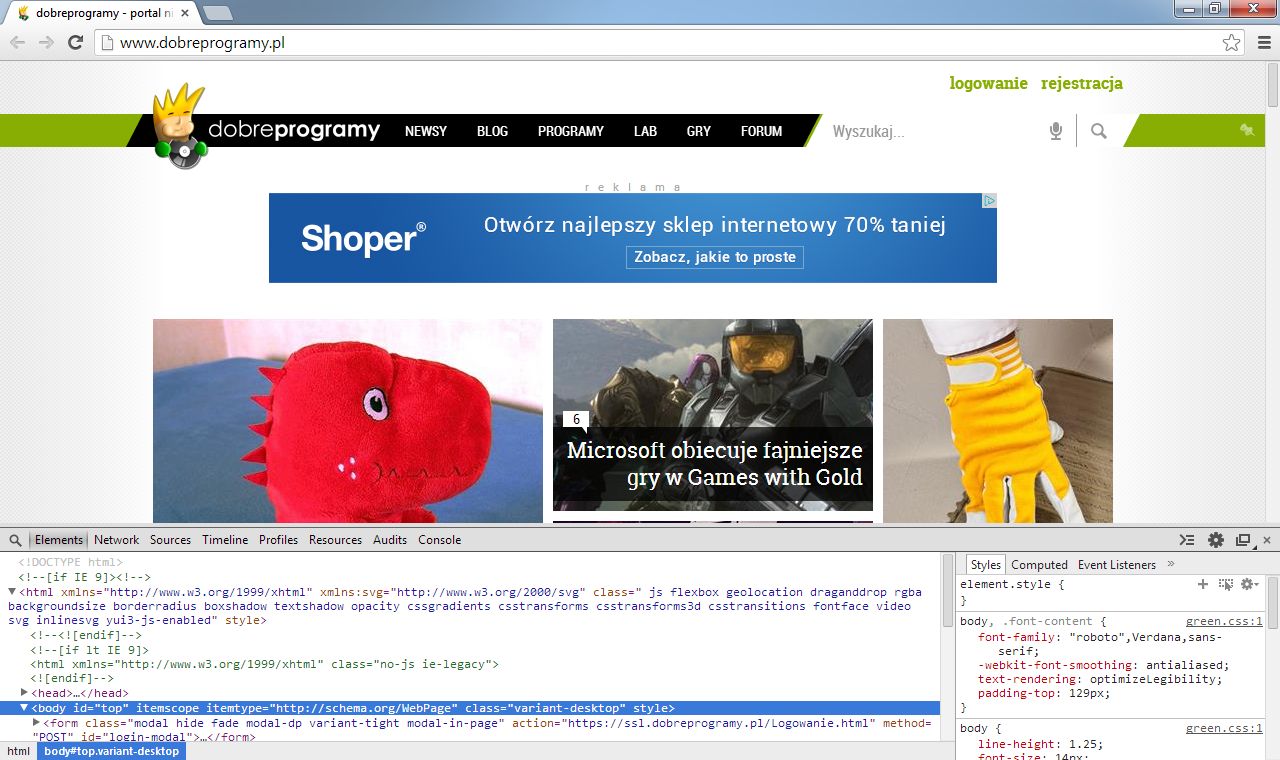Bookmark the page with the star icon

coord(1231,42)
